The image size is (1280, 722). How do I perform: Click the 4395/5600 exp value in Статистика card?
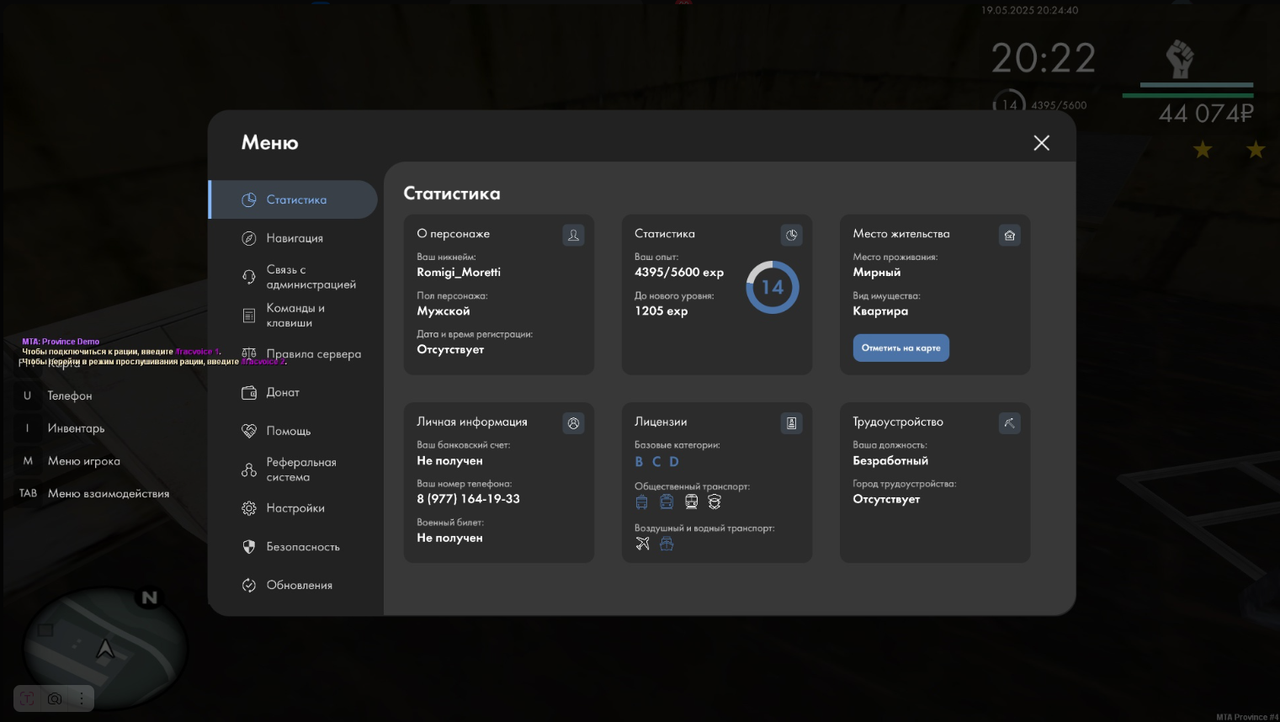click(679, 272)
